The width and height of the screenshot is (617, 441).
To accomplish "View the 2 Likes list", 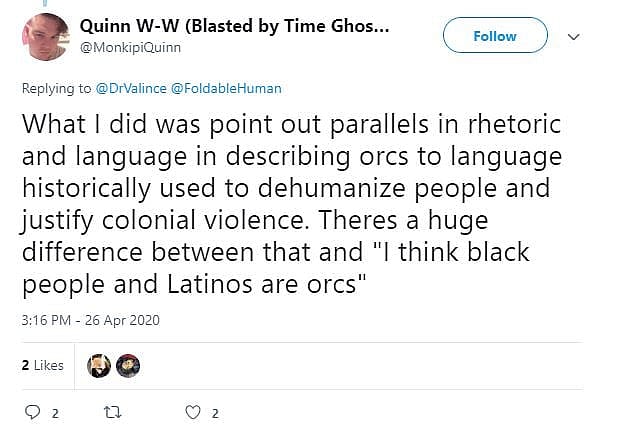I will coord(42,366).
